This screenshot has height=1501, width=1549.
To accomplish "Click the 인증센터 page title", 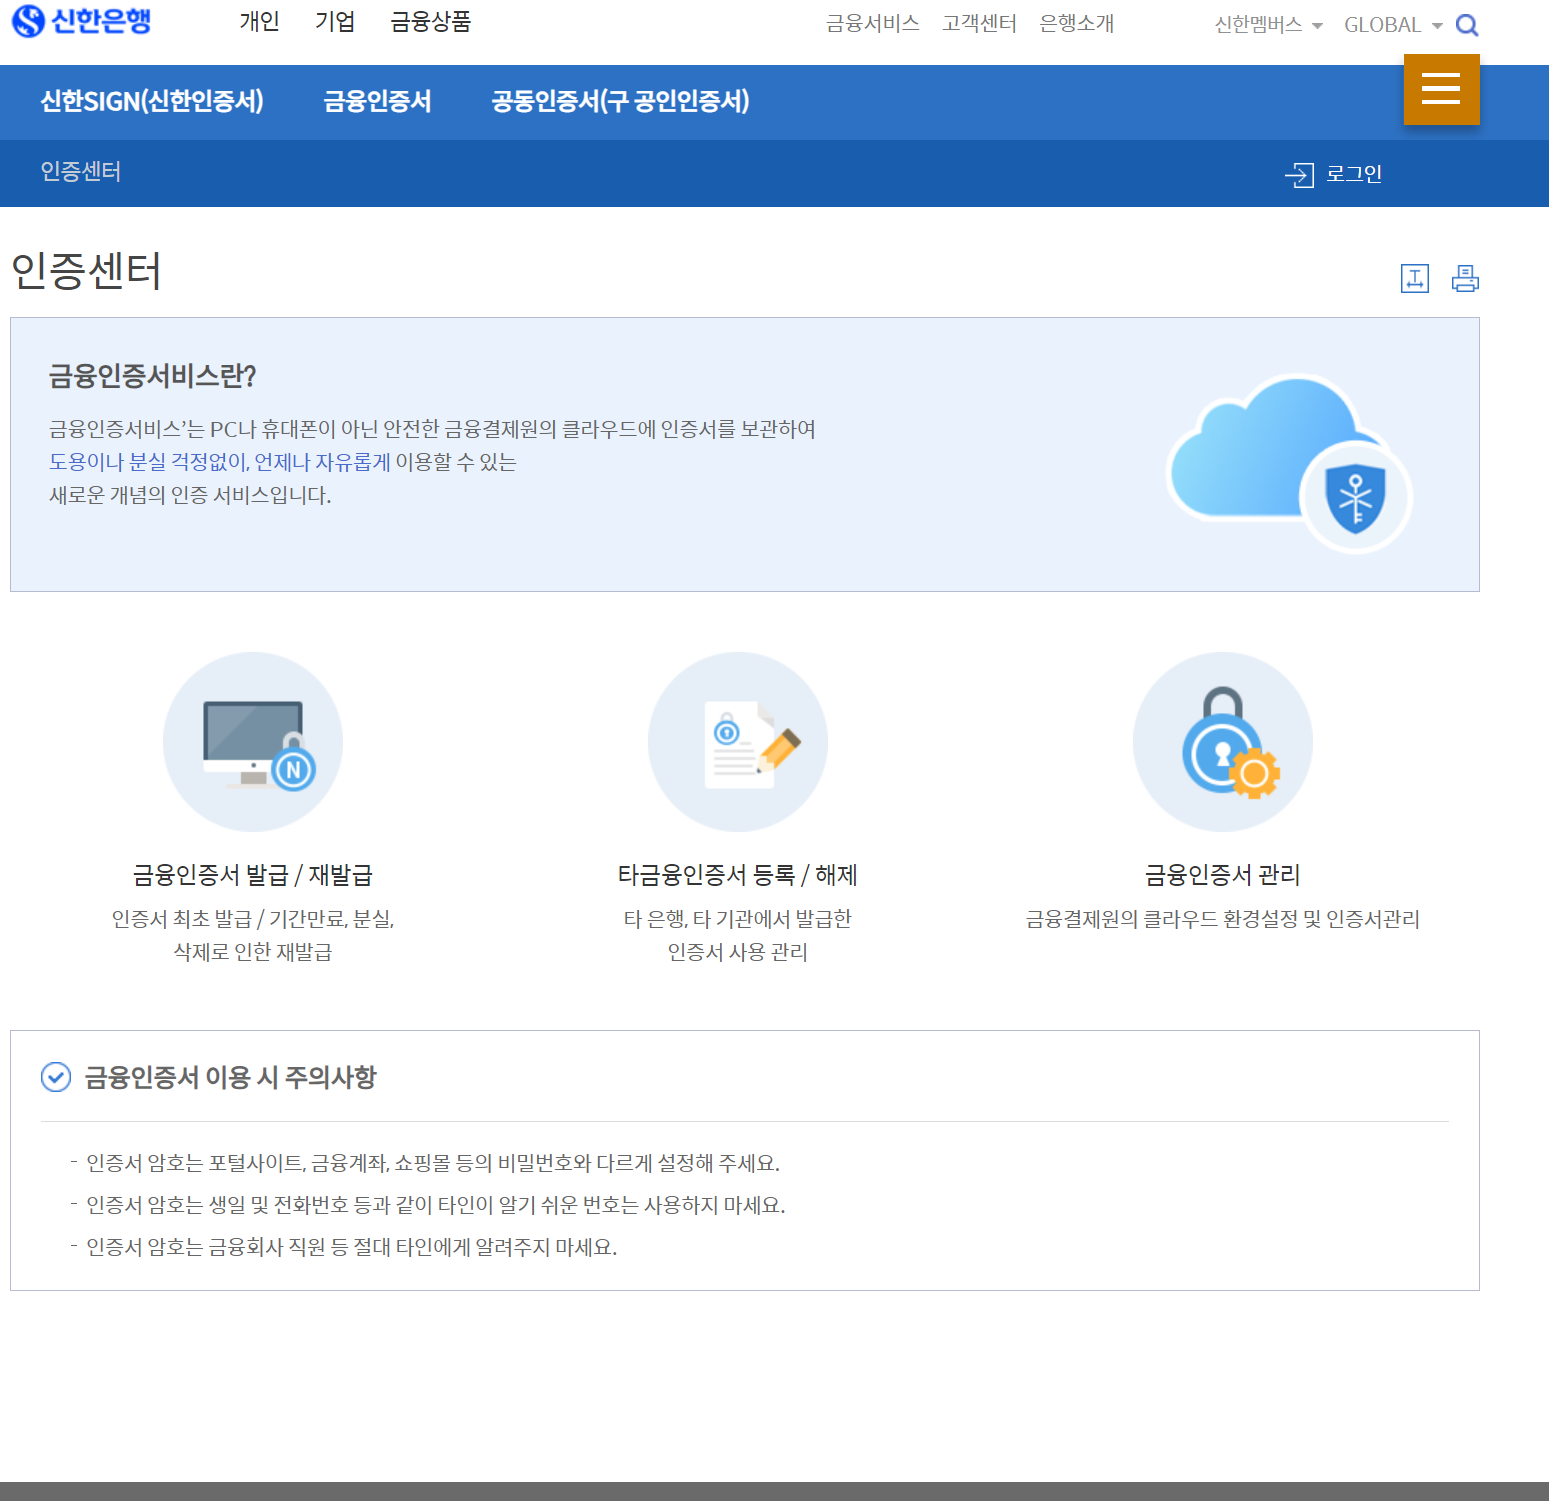I will 86,271.
